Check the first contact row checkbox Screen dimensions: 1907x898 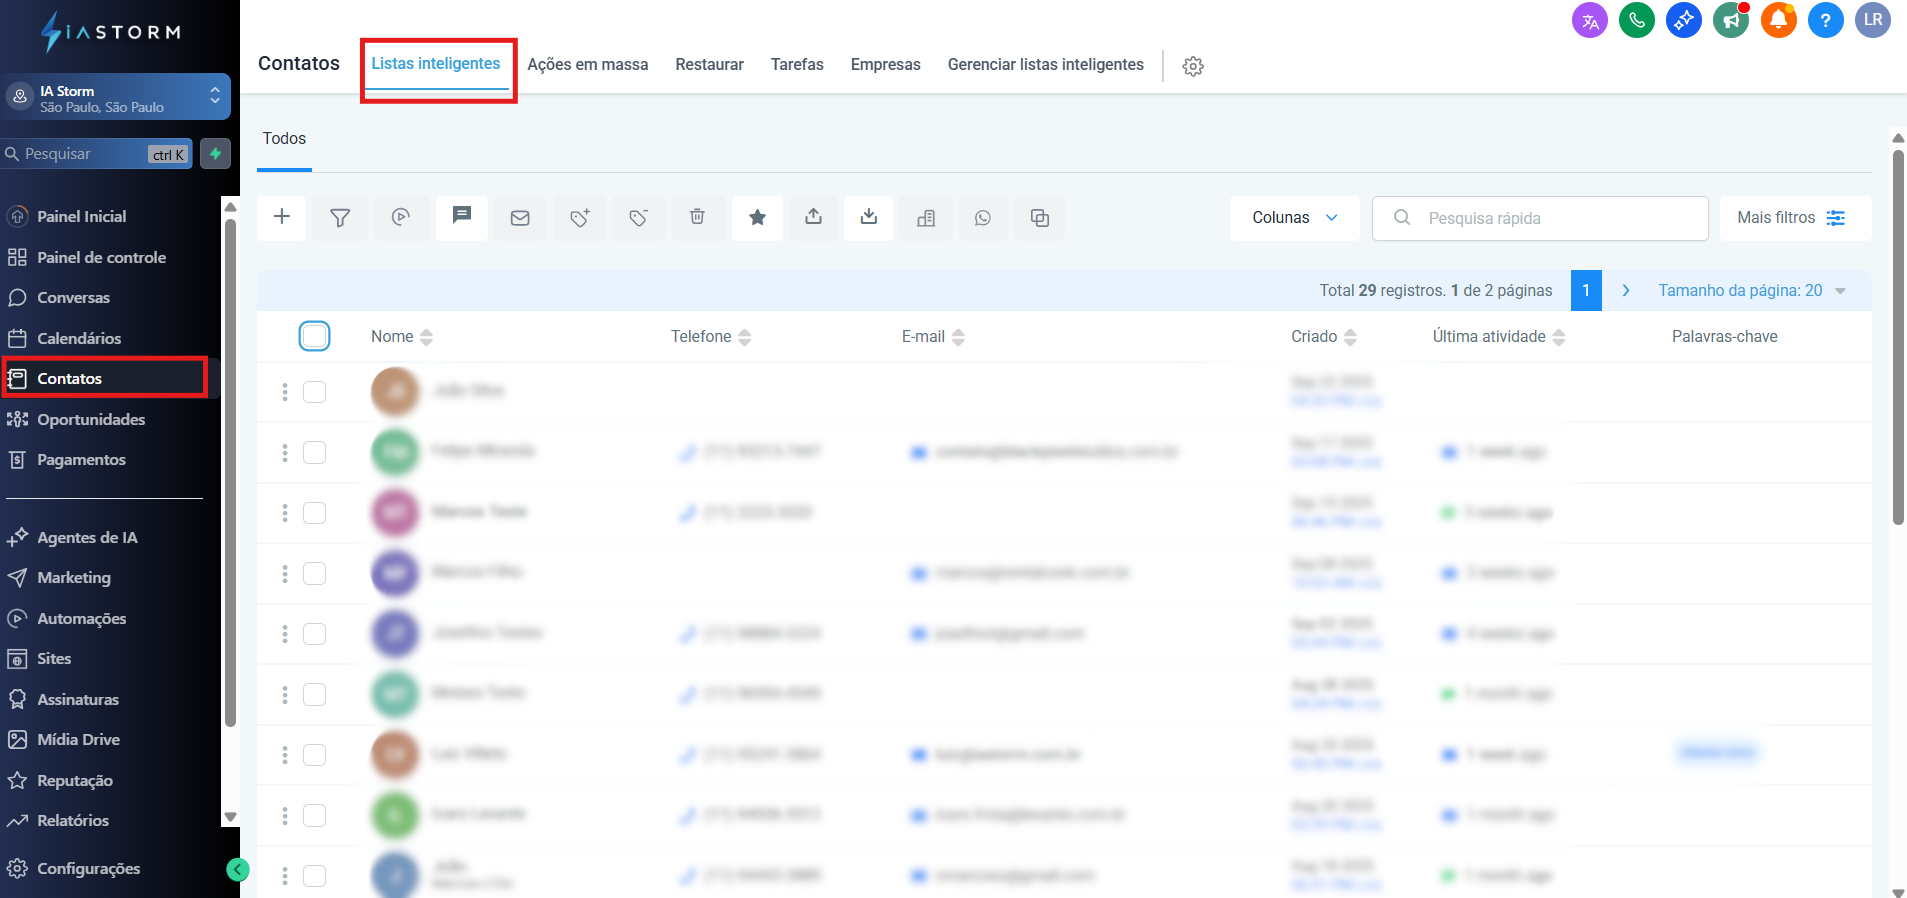(x=314, y=392)
